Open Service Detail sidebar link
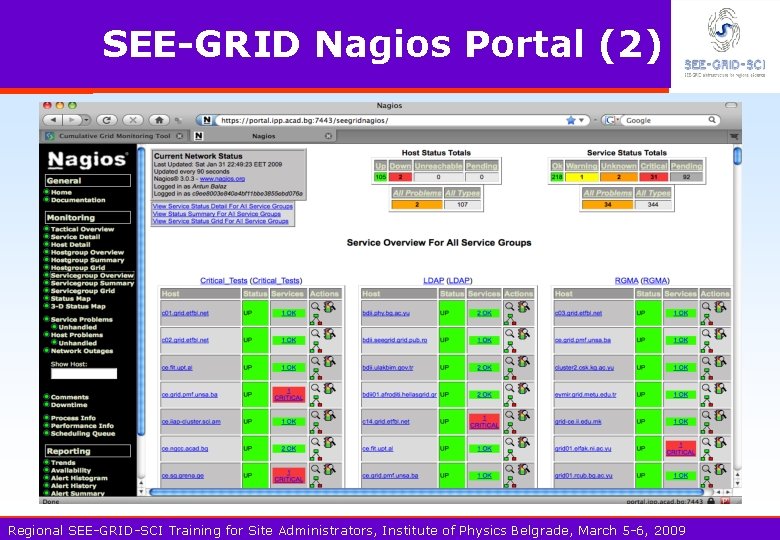Viewport: 780px width, 540px height. (x=75, y=237)
